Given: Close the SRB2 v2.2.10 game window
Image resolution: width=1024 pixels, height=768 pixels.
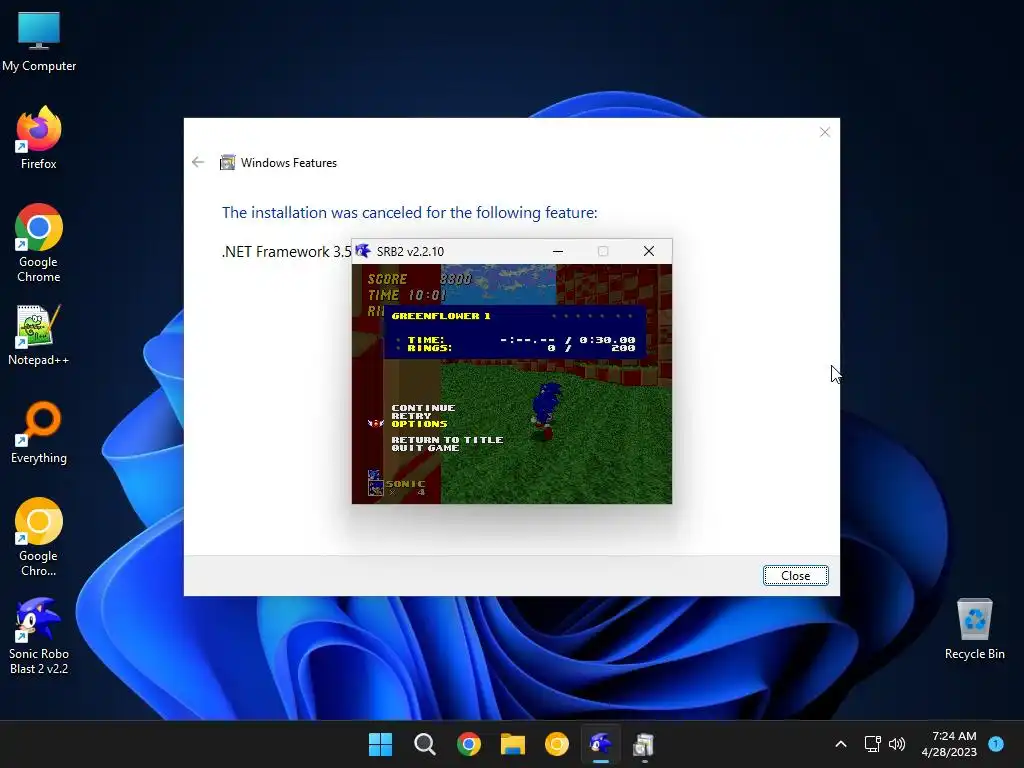Looking at the screenshot, I should coord(648,251).
